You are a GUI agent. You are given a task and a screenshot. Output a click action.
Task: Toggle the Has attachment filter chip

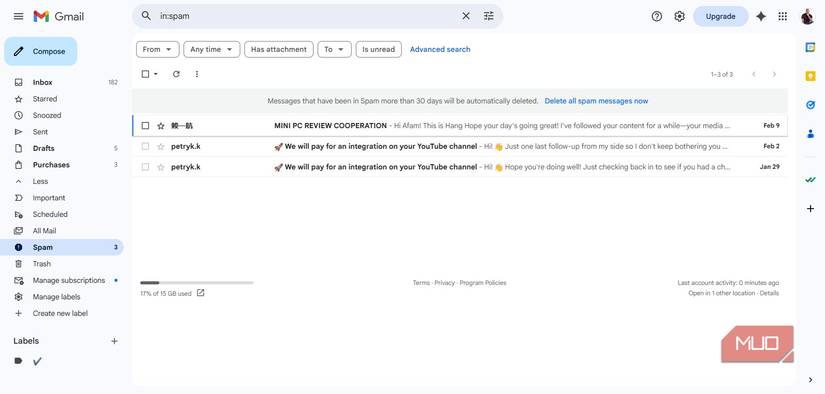point(279,49)
